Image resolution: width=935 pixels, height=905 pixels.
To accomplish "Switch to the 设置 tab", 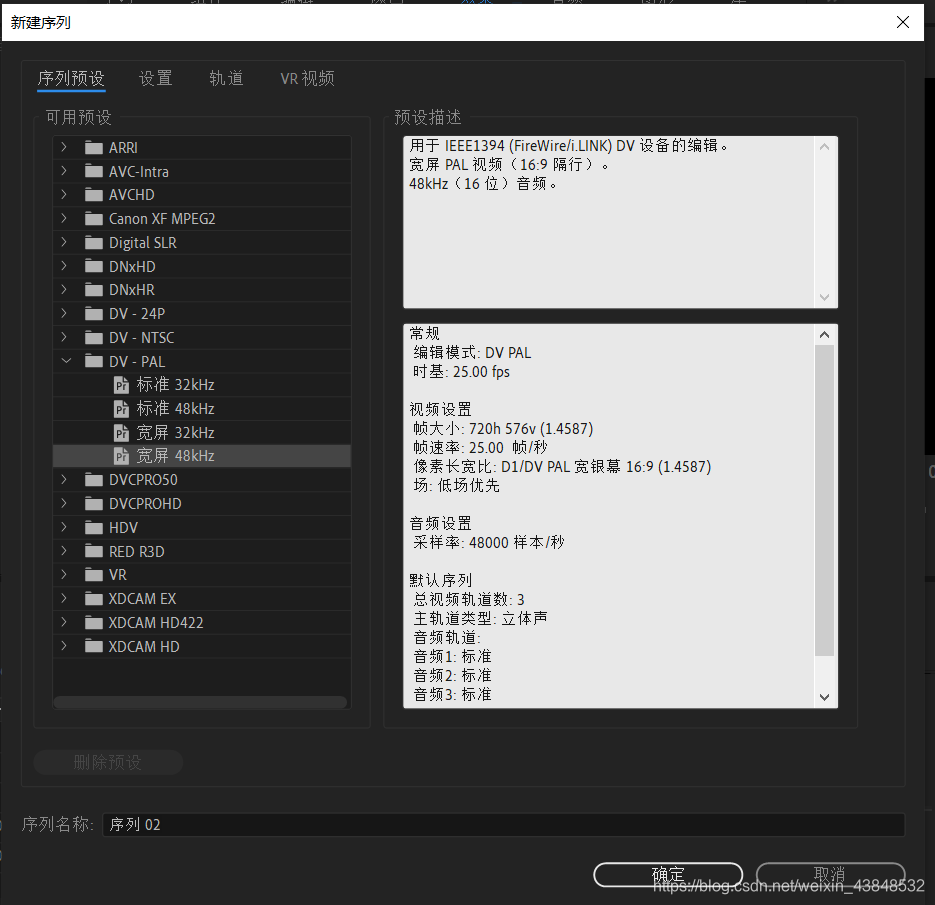I will click(156, 78).
